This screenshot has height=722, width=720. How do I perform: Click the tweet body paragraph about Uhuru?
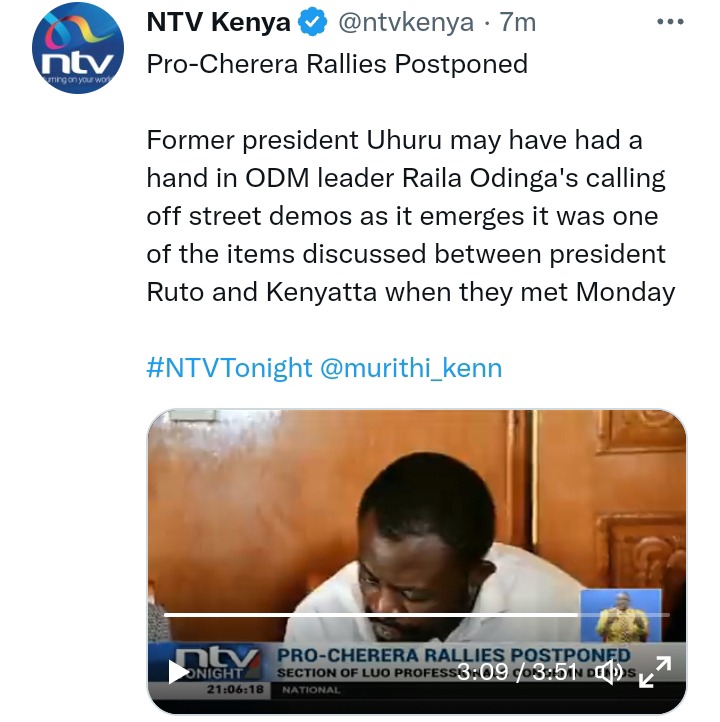pyautogui.click(x=411, y=216)
